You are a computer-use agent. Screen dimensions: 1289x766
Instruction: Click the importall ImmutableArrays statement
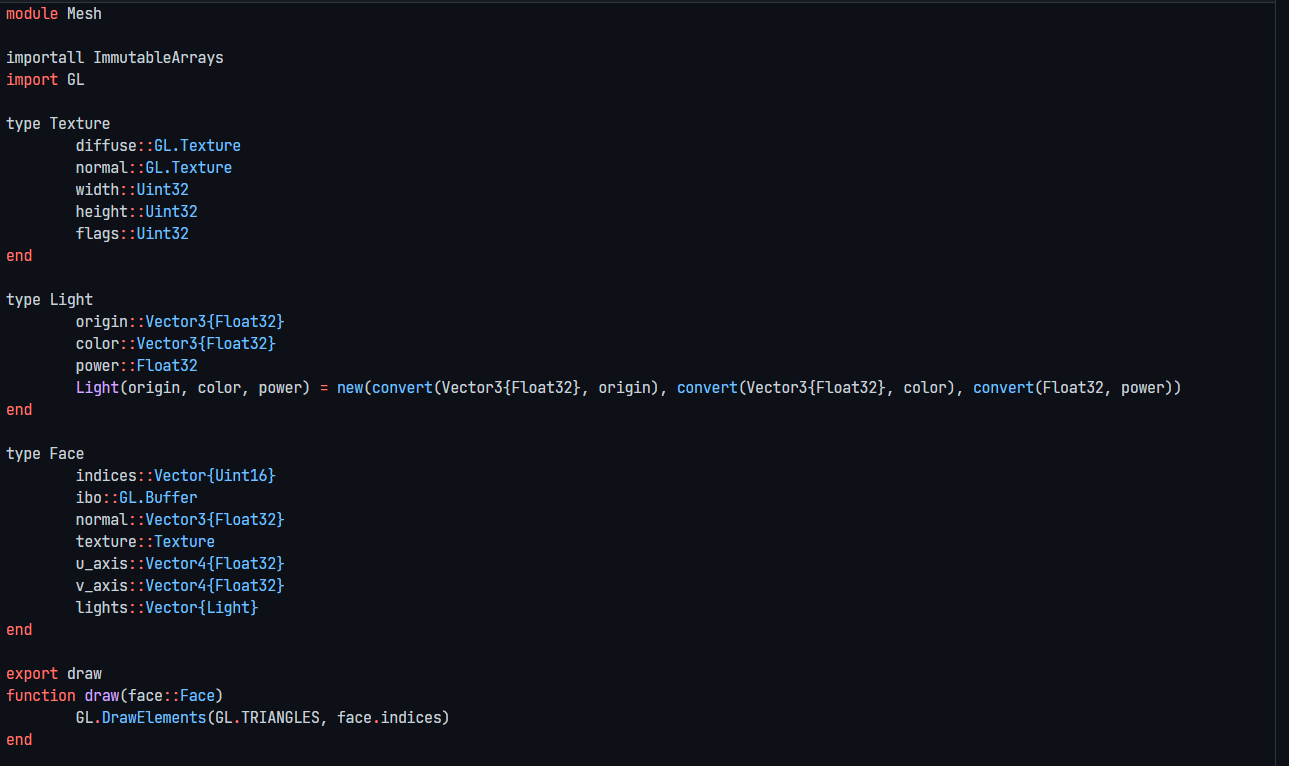112,57
